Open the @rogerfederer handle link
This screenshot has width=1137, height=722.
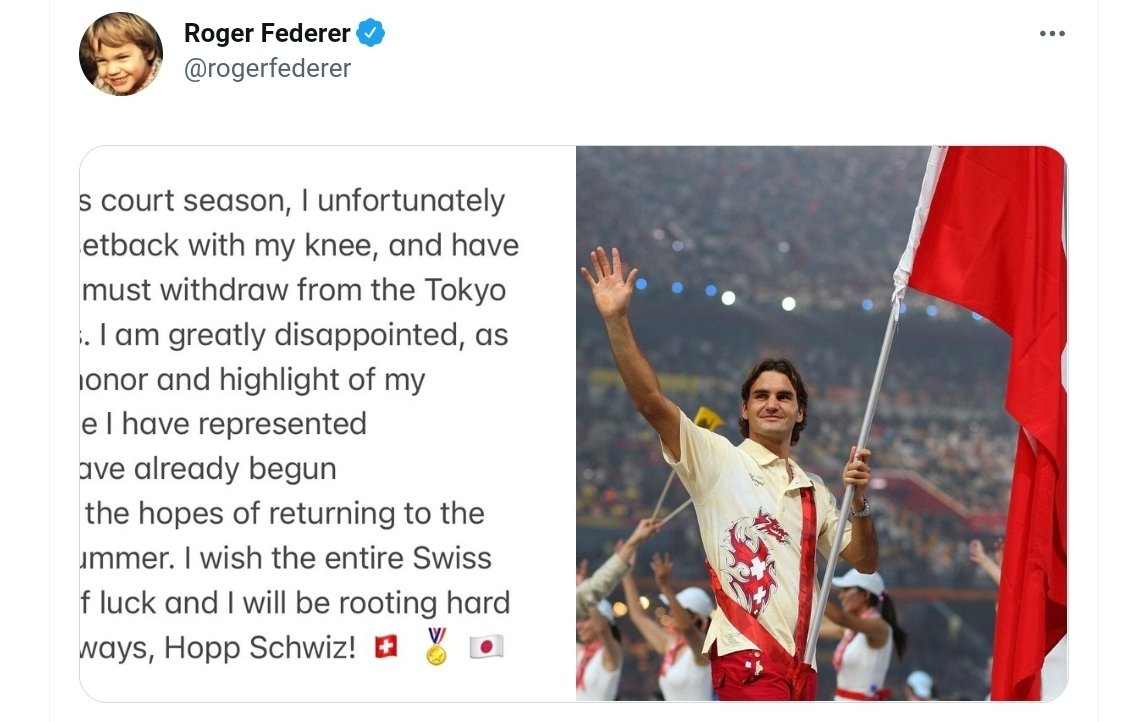pos(267,69)
